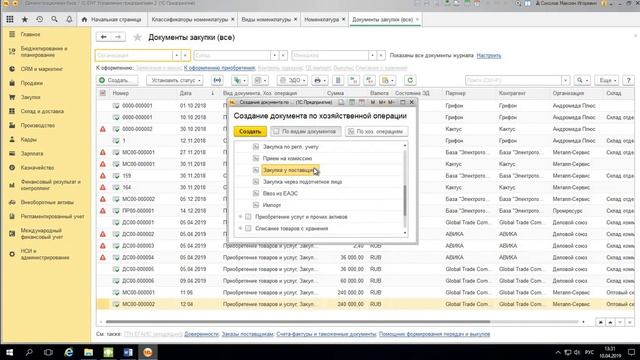Switch to the Номенклатура tab
640x360 pixels.
(x=322, y=20)
